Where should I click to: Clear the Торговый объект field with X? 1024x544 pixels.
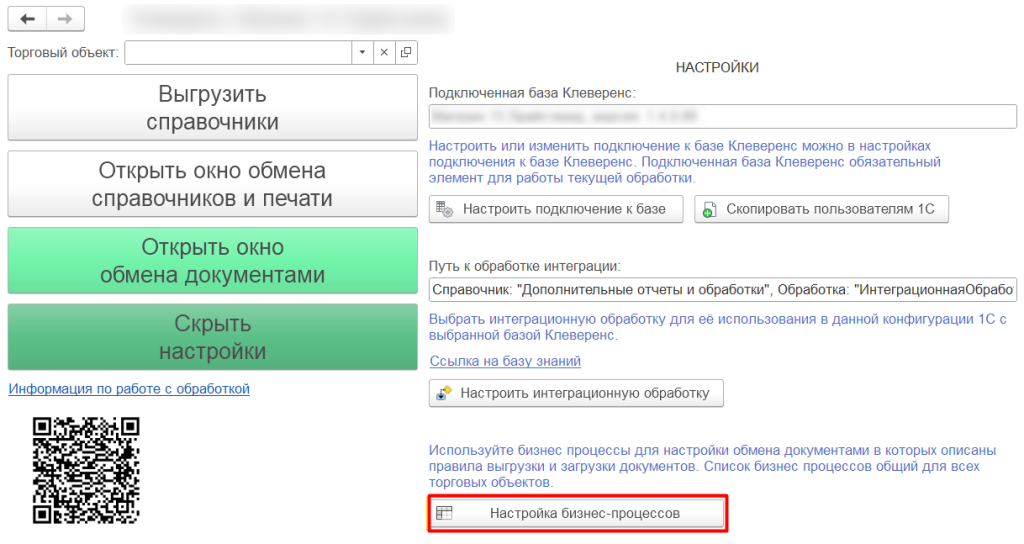383,52
